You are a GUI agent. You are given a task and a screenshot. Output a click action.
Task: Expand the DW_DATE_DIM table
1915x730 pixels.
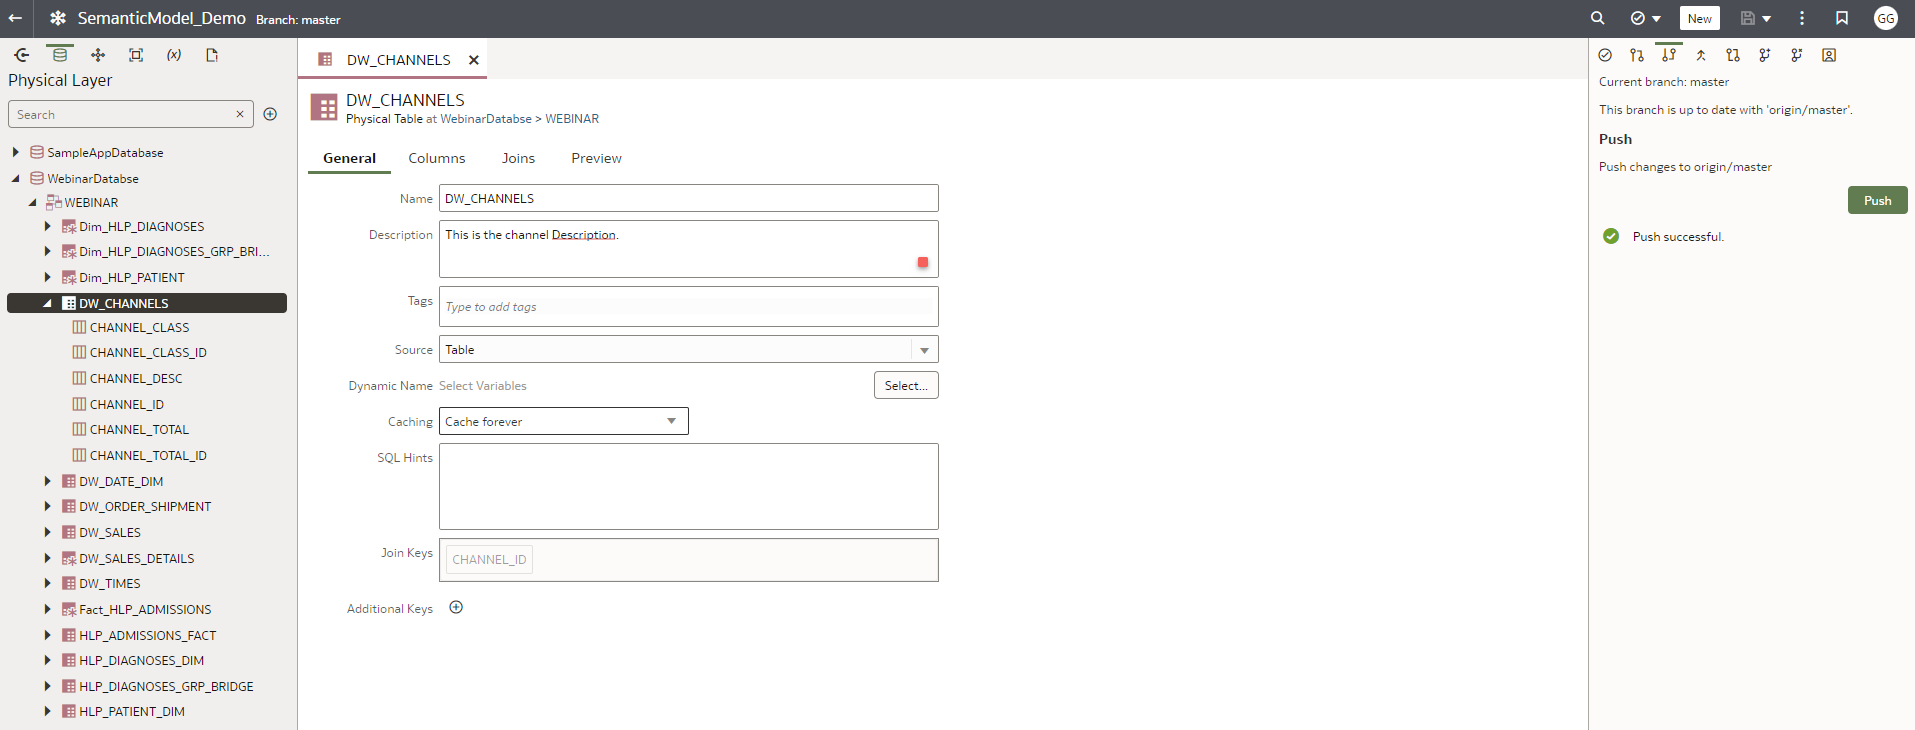click(x=47, y=481)
